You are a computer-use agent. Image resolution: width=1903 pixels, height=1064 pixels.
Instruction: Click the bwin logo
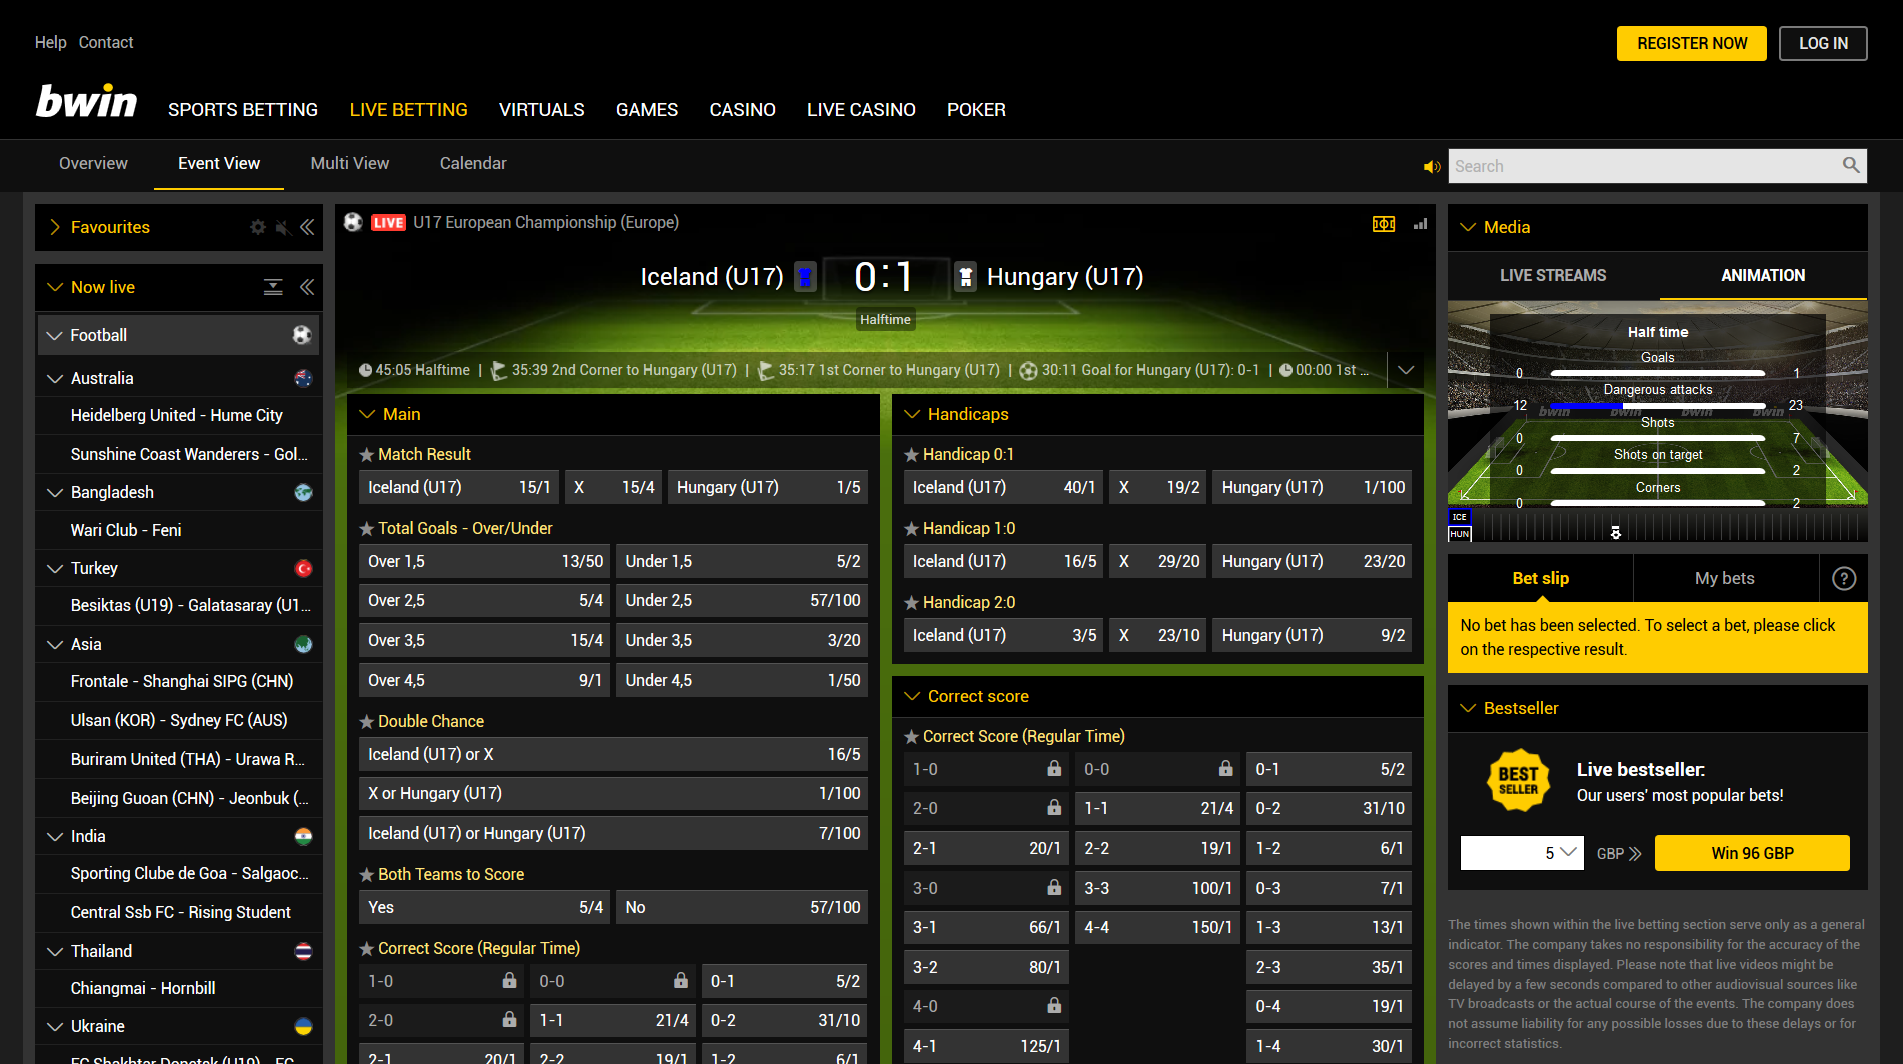86,101
